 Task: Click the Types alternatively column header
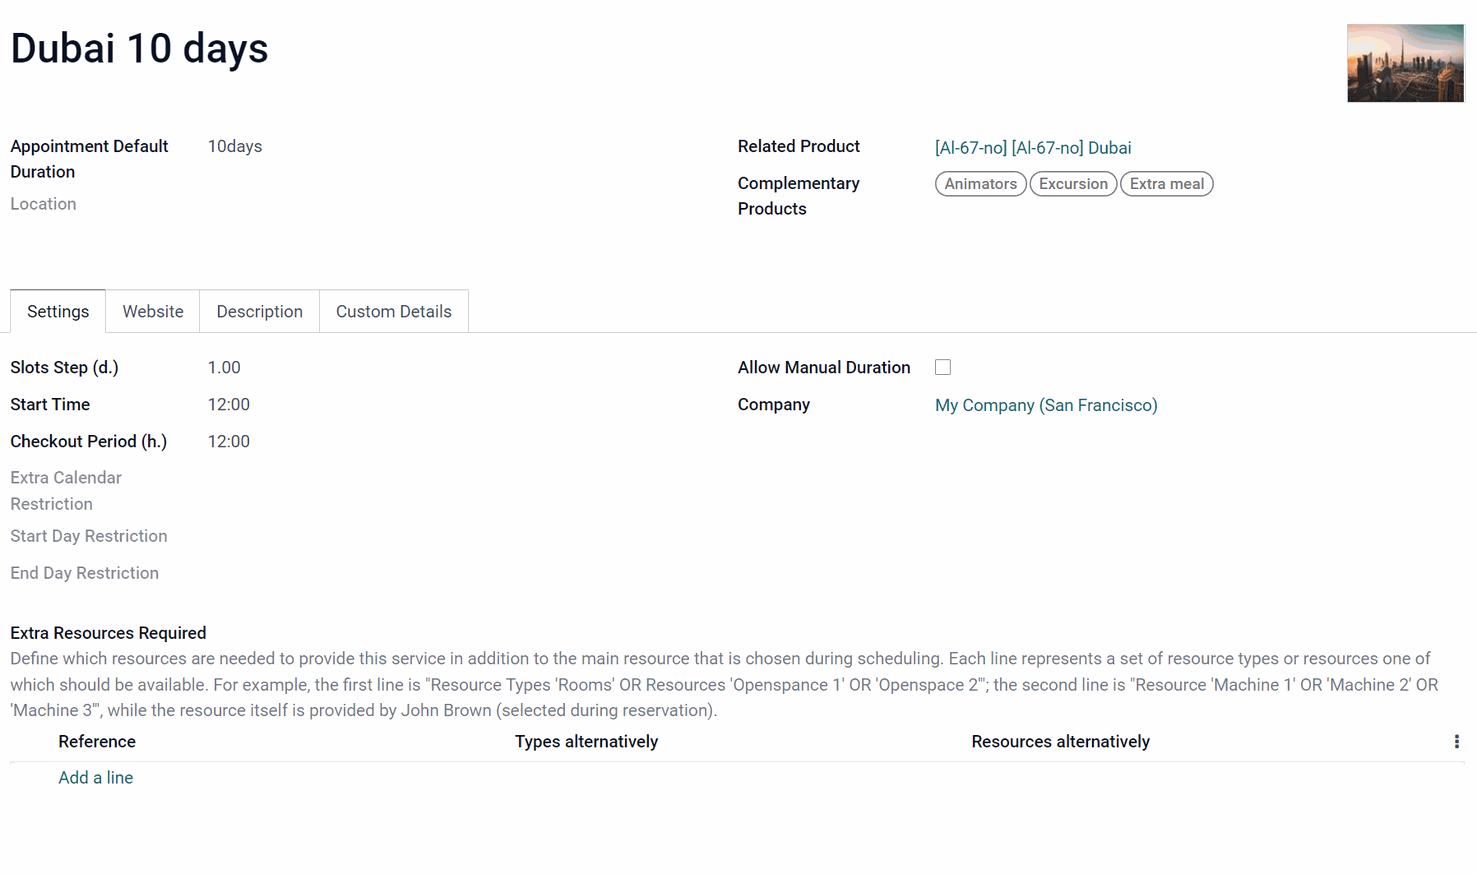click(x=586, y=742)
